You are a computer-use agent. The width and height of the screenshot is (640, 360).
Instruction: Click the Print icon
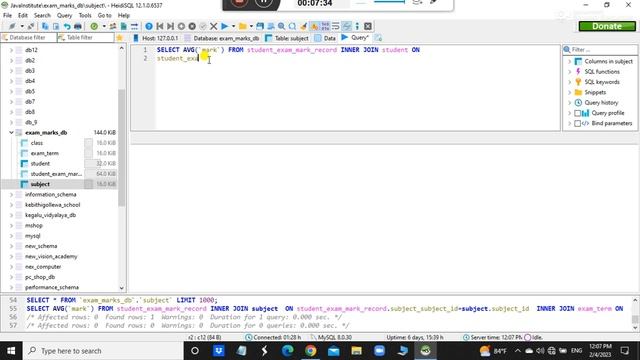[x=78, y=26]
